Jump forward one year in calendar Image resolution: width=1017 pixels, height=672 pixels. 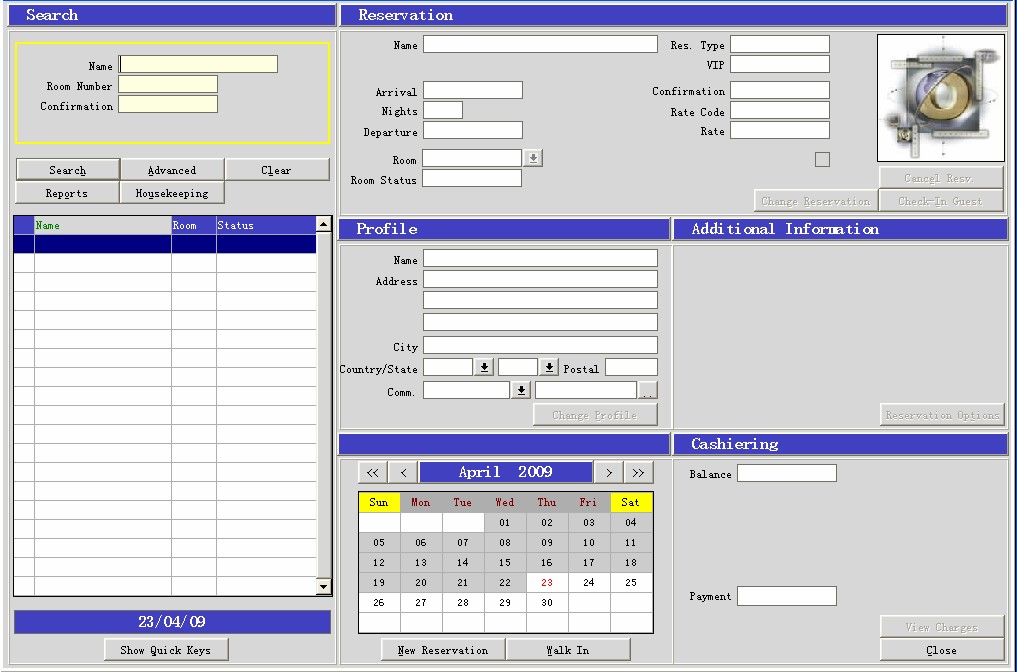(638, 473)
